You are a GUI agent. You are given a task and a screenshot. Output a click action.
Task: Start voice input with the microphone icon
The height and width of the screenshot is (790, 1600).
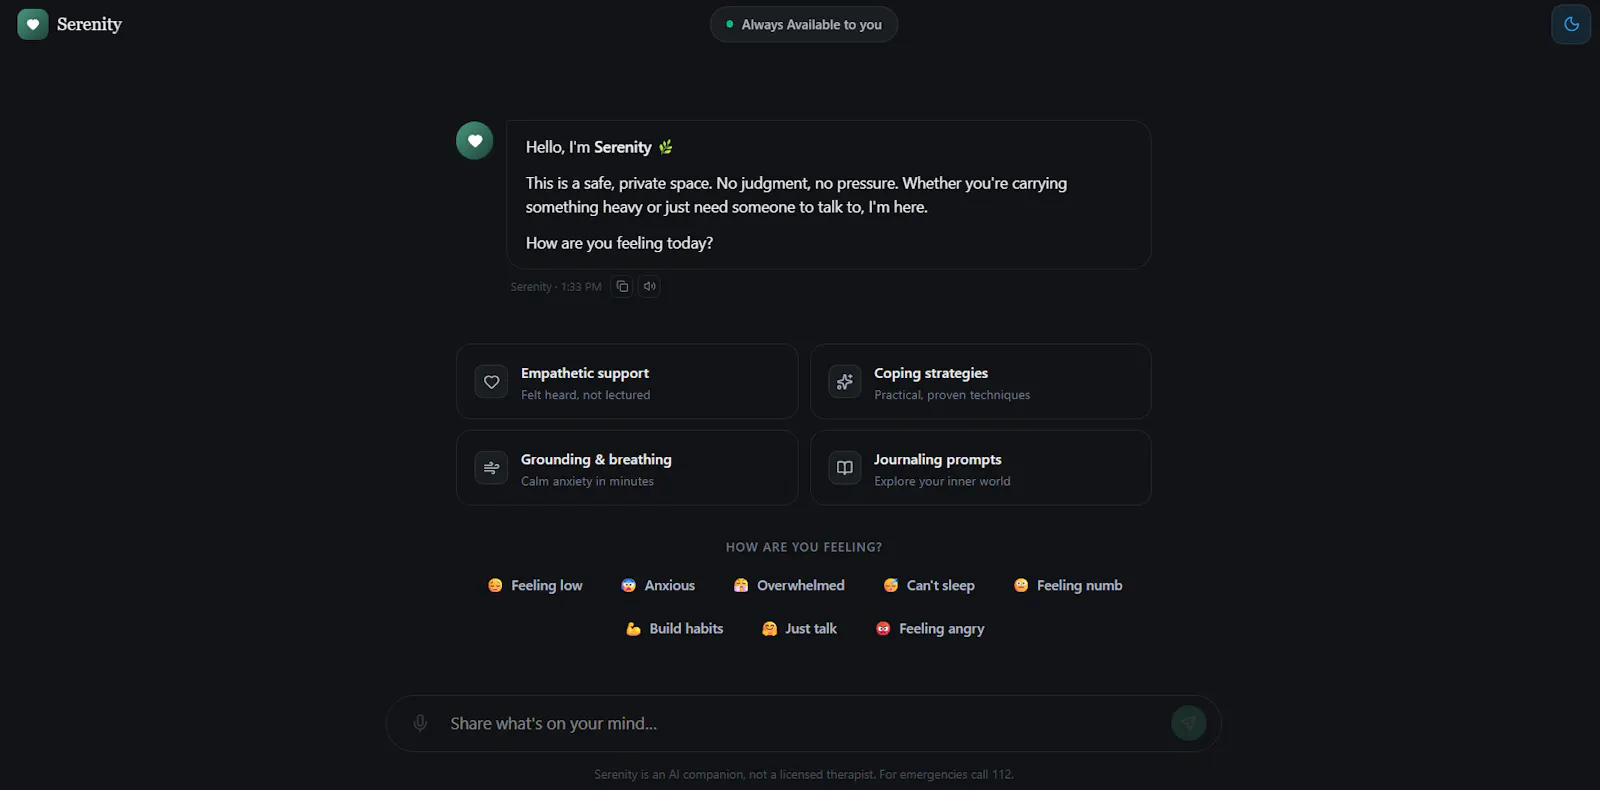[420, 723]
